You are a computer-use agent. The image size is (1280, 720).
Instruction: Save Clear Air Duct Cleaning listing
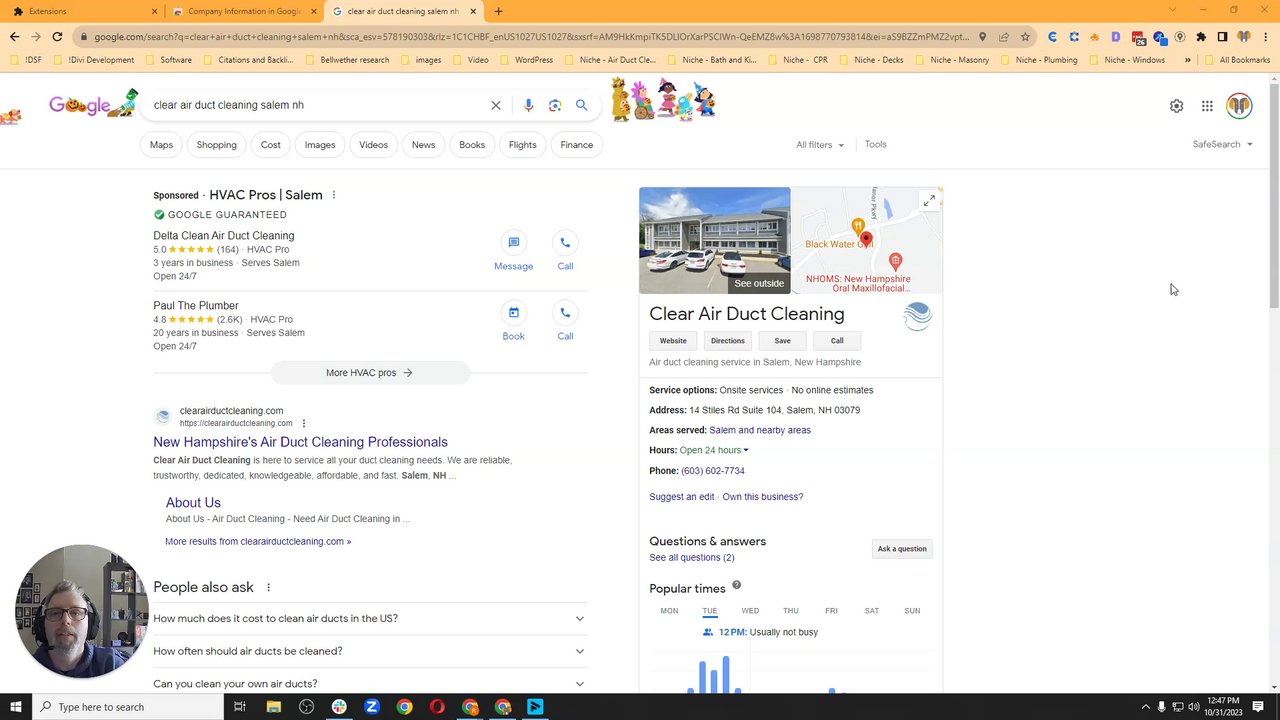pos(782,341)
